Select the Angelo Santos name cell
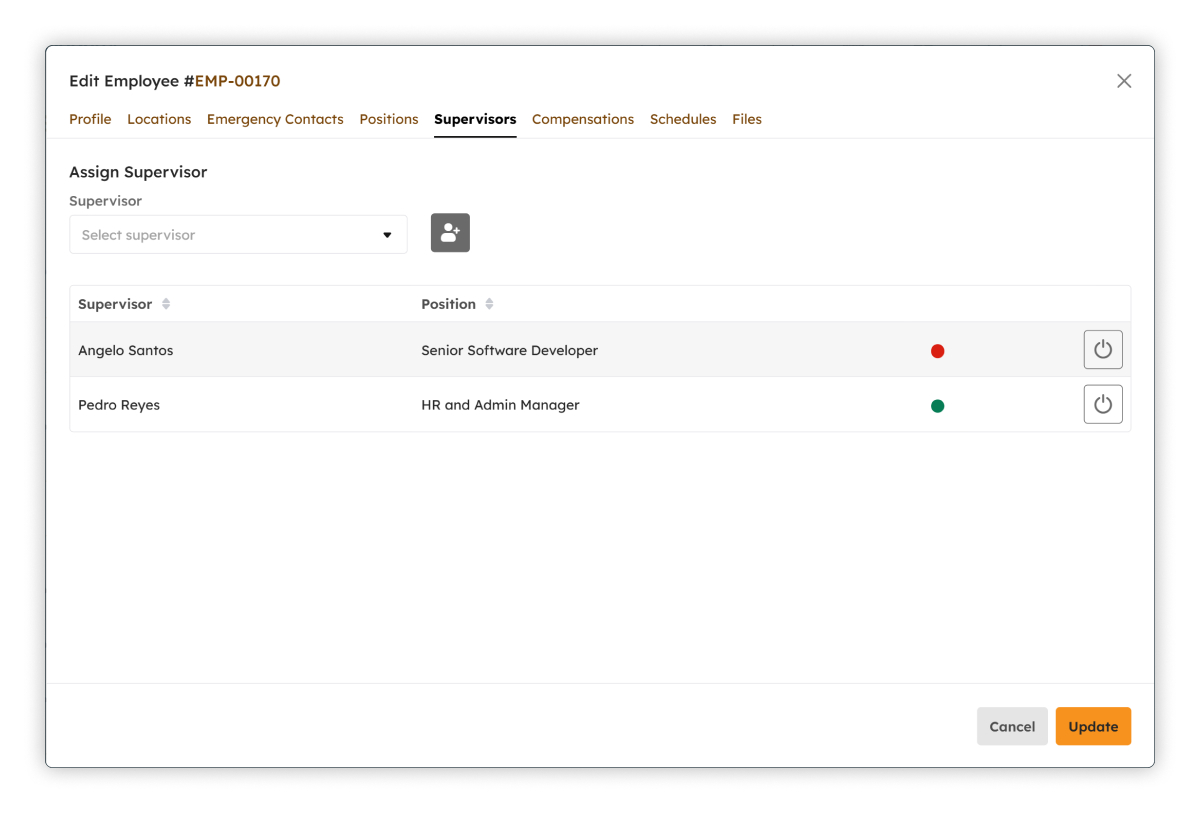 pos(126,350)
